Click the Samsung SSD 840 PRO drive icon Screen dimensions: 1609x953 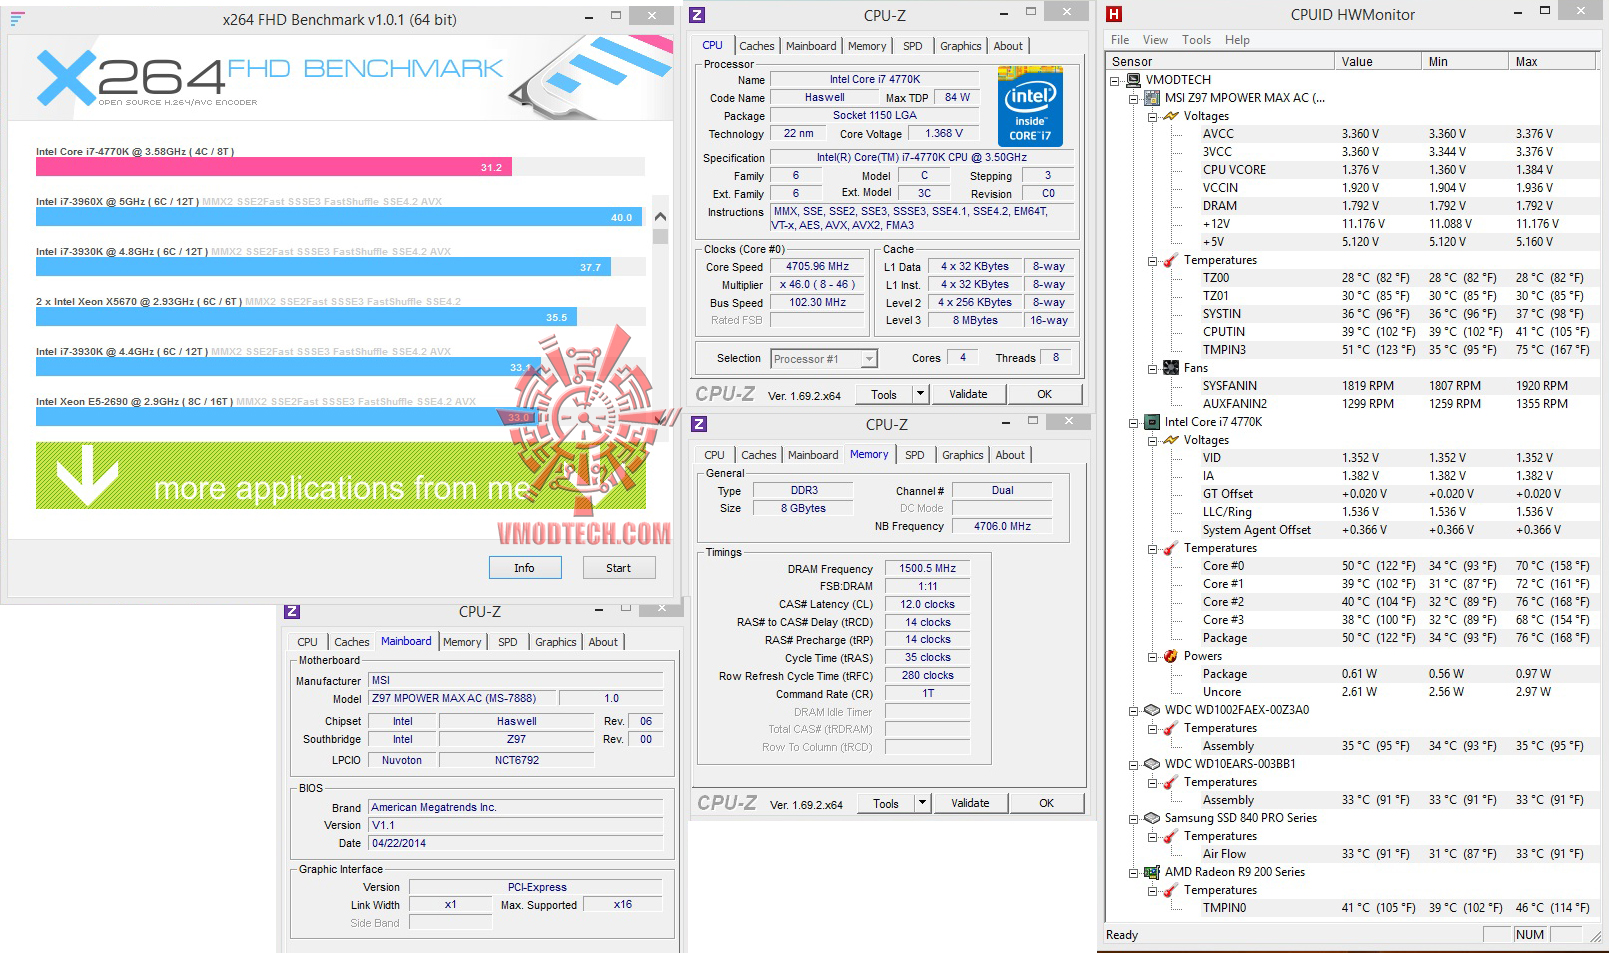pyautogui.click(x=1152, y=818)
